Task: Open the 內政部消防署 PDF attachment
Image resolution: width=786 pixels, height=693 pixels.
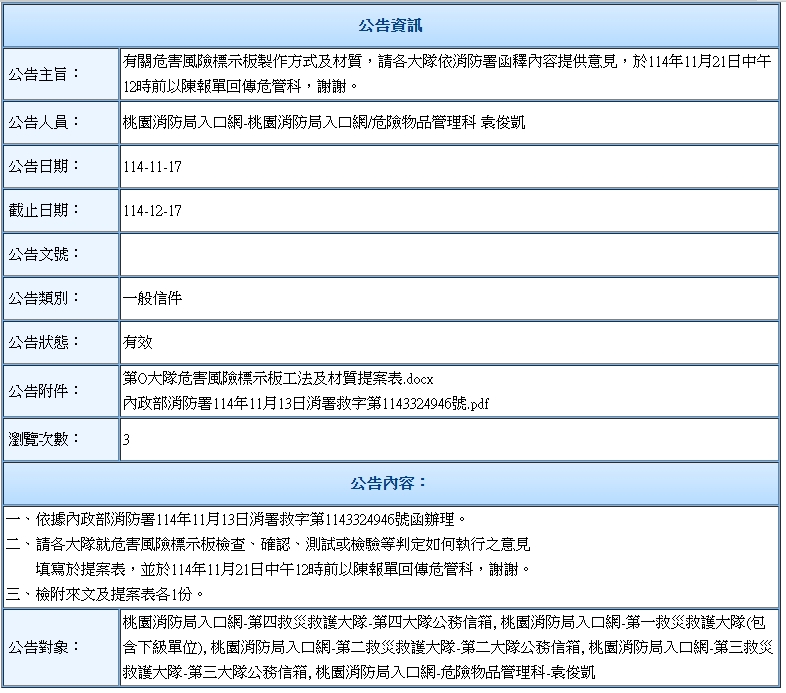Action: [305, 403]
